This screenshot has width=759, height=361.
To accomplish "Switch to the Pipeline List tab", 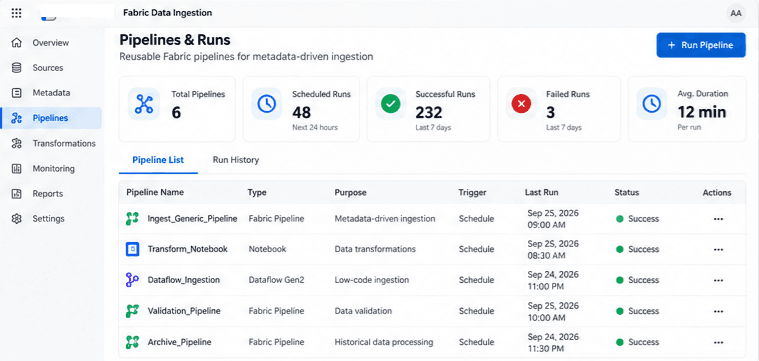I will tap(158, 160).
